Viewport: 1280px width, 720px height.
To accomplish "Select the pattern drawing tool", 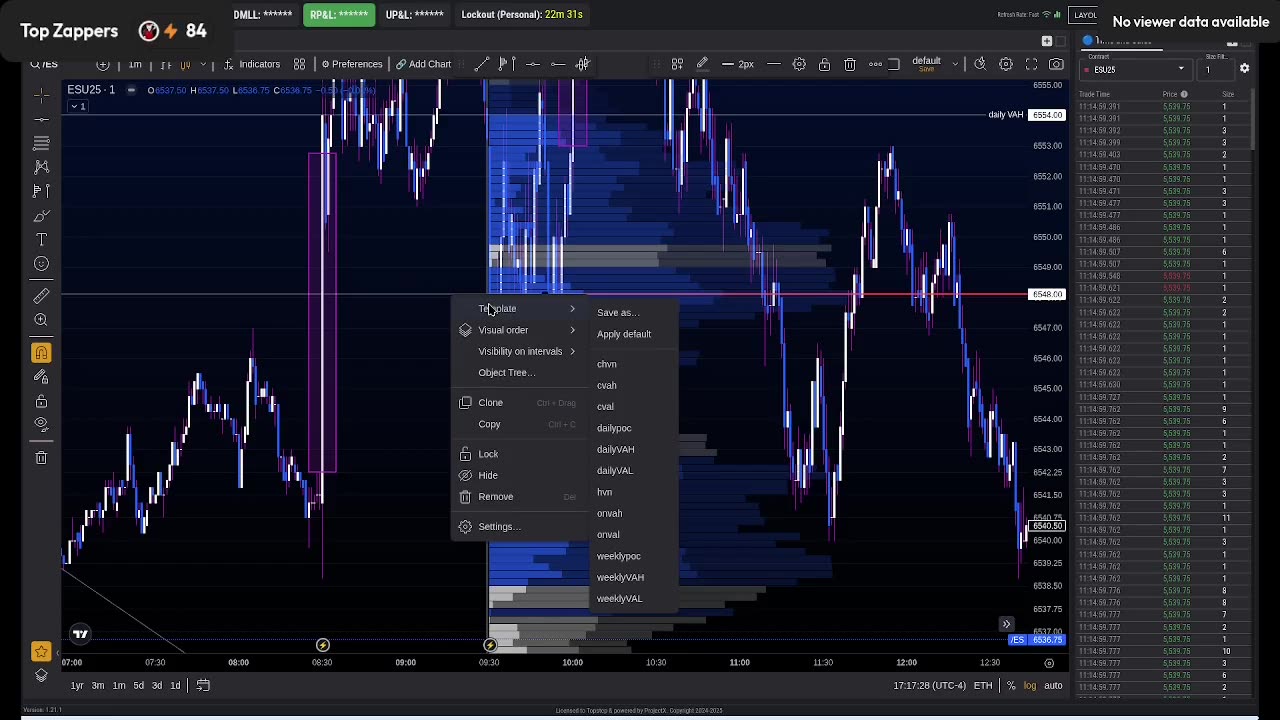I will coord(41,167).
